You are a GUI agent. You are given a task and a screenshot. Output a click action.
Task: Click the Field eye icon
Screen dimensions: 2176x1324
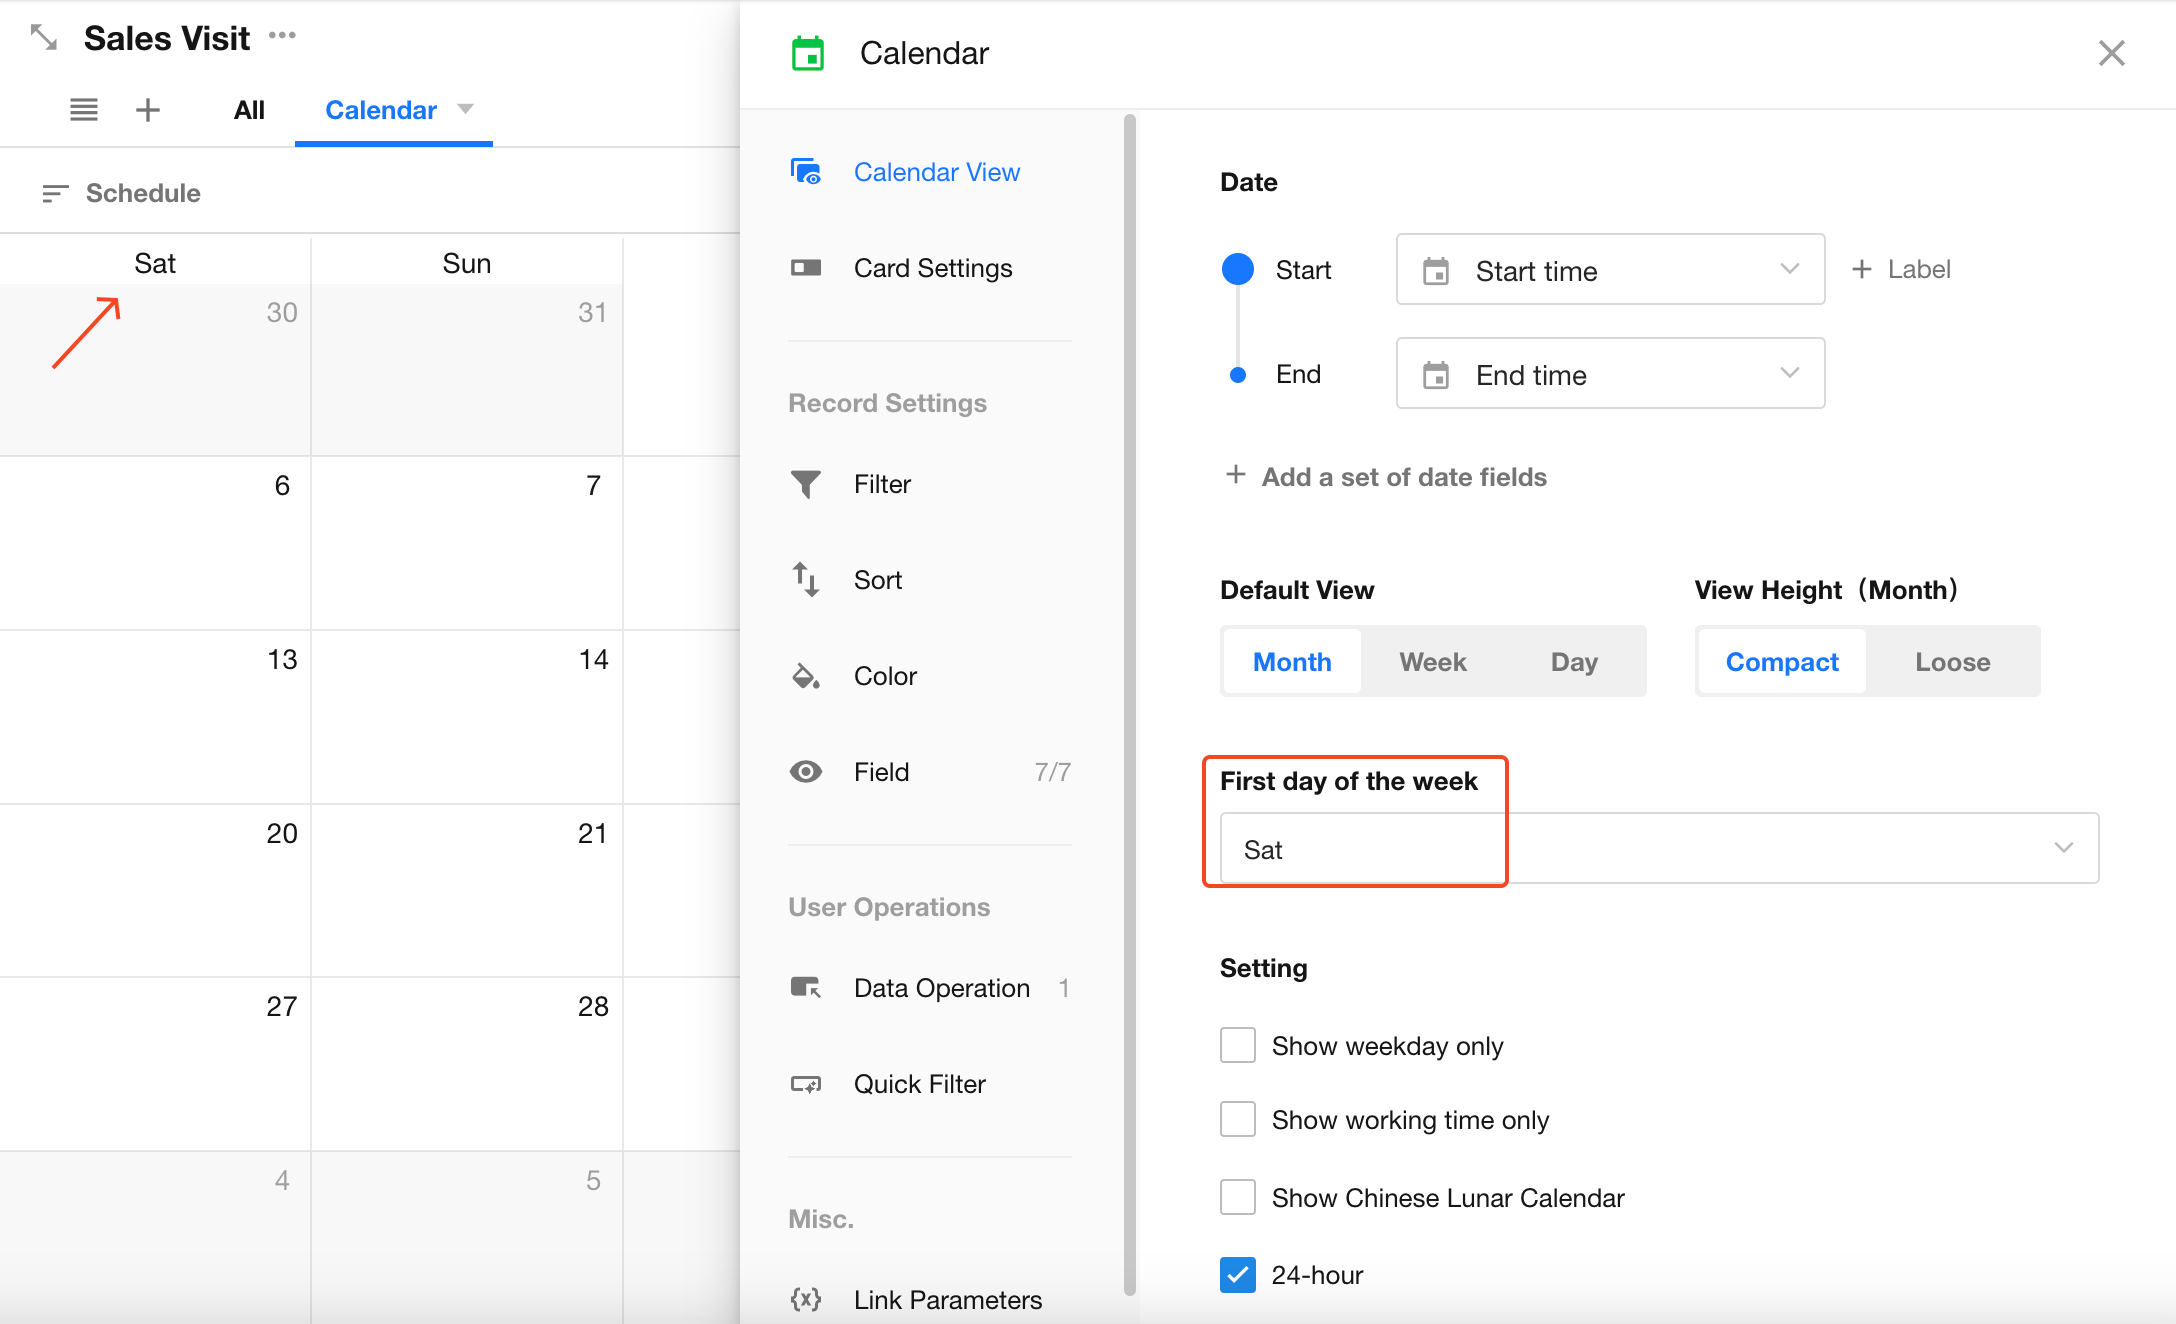[x=806, y=772]
